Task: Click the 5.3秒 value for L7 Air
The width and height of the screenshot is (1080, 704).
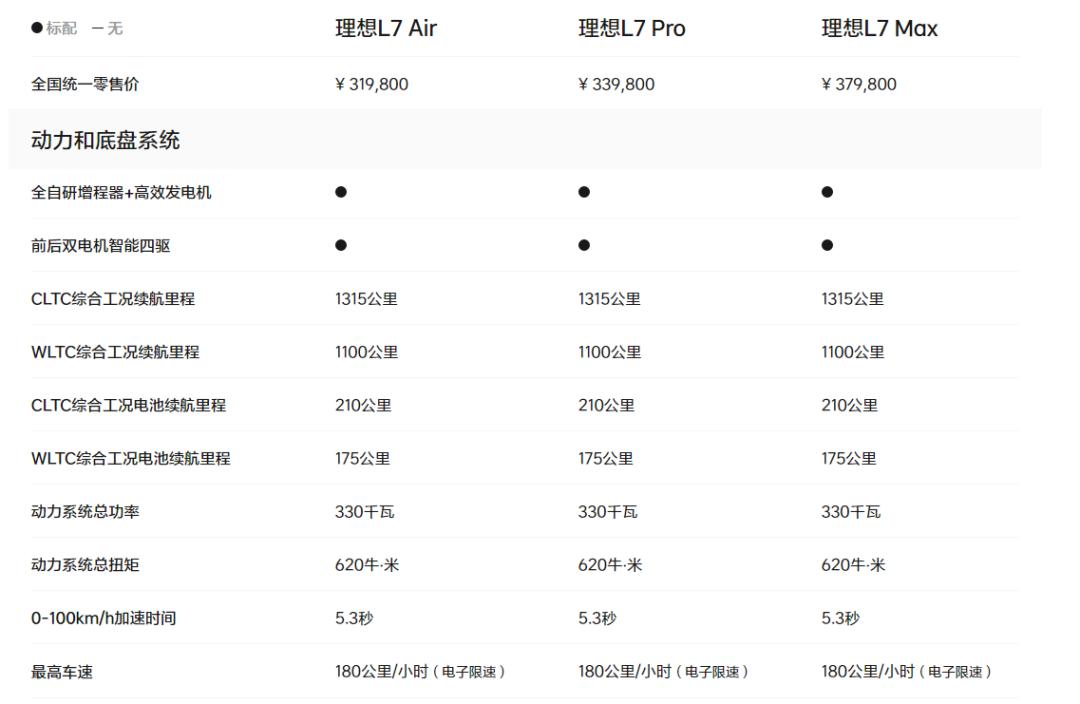Action: (355, 618)
